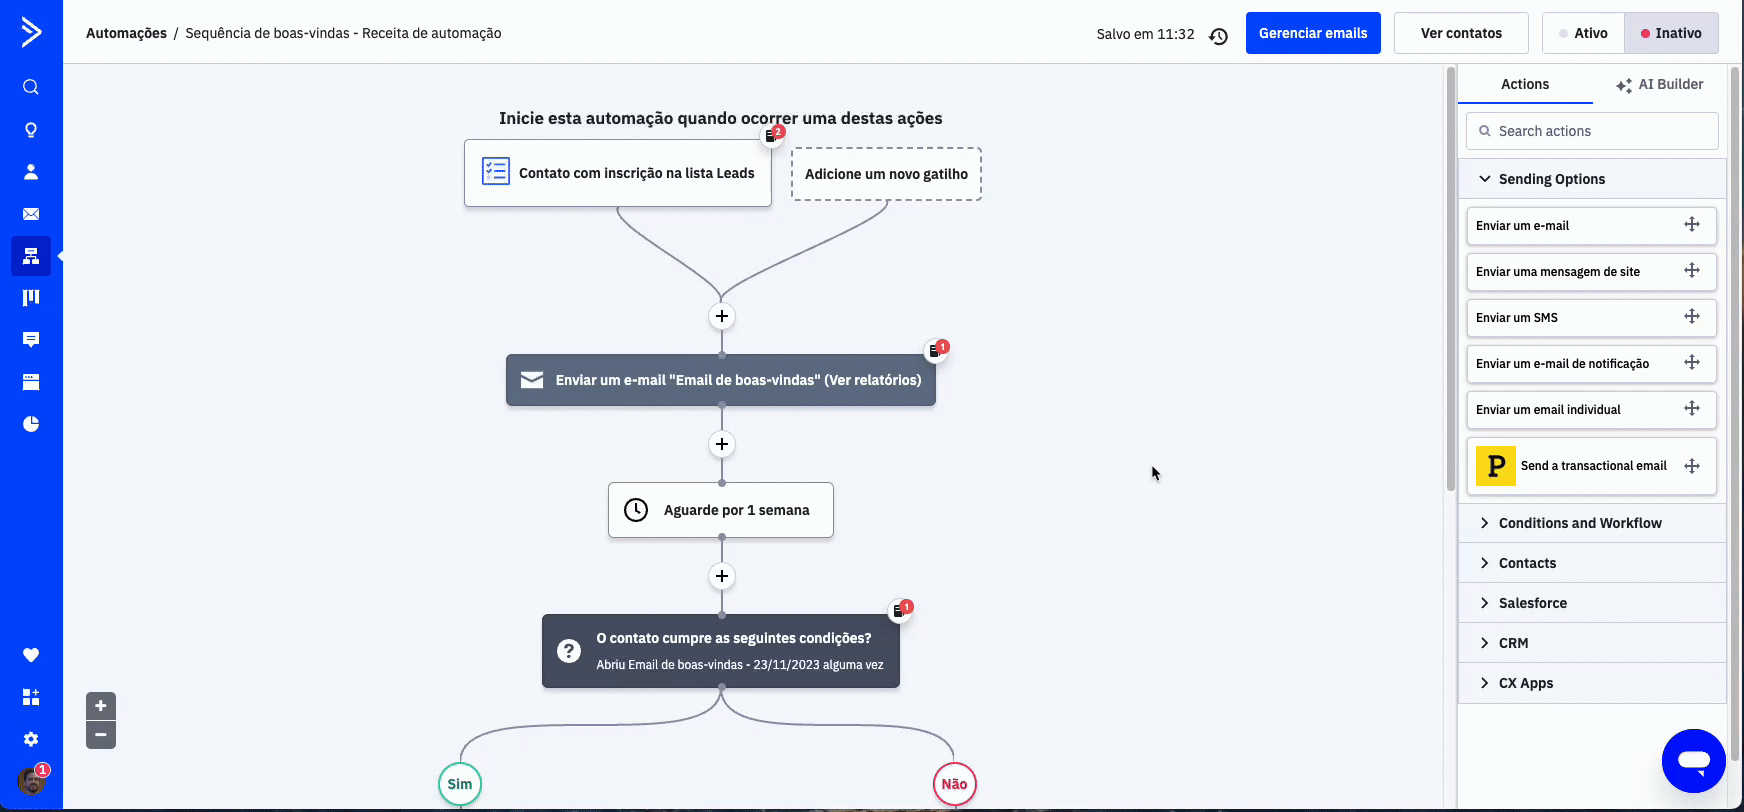Screen dimensions: 1744x812
Task: Select the Actions tab
Action: click(x=1524, y=85)
